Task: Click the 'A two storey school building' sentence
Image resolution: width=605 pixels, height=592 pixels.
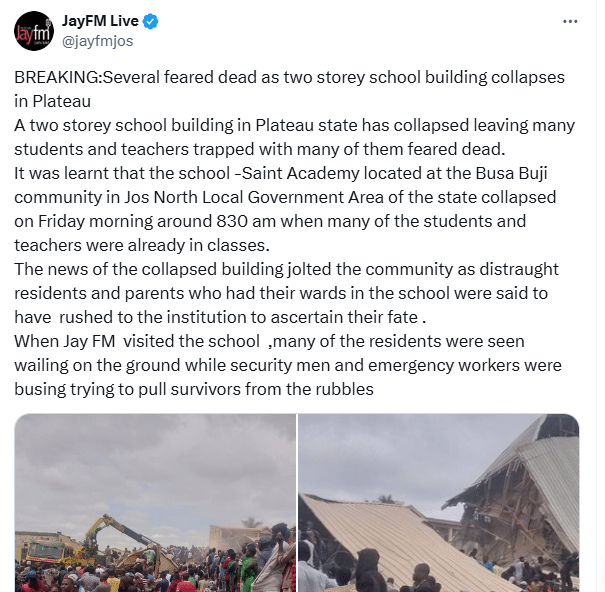Action: (x=294, y=125)
